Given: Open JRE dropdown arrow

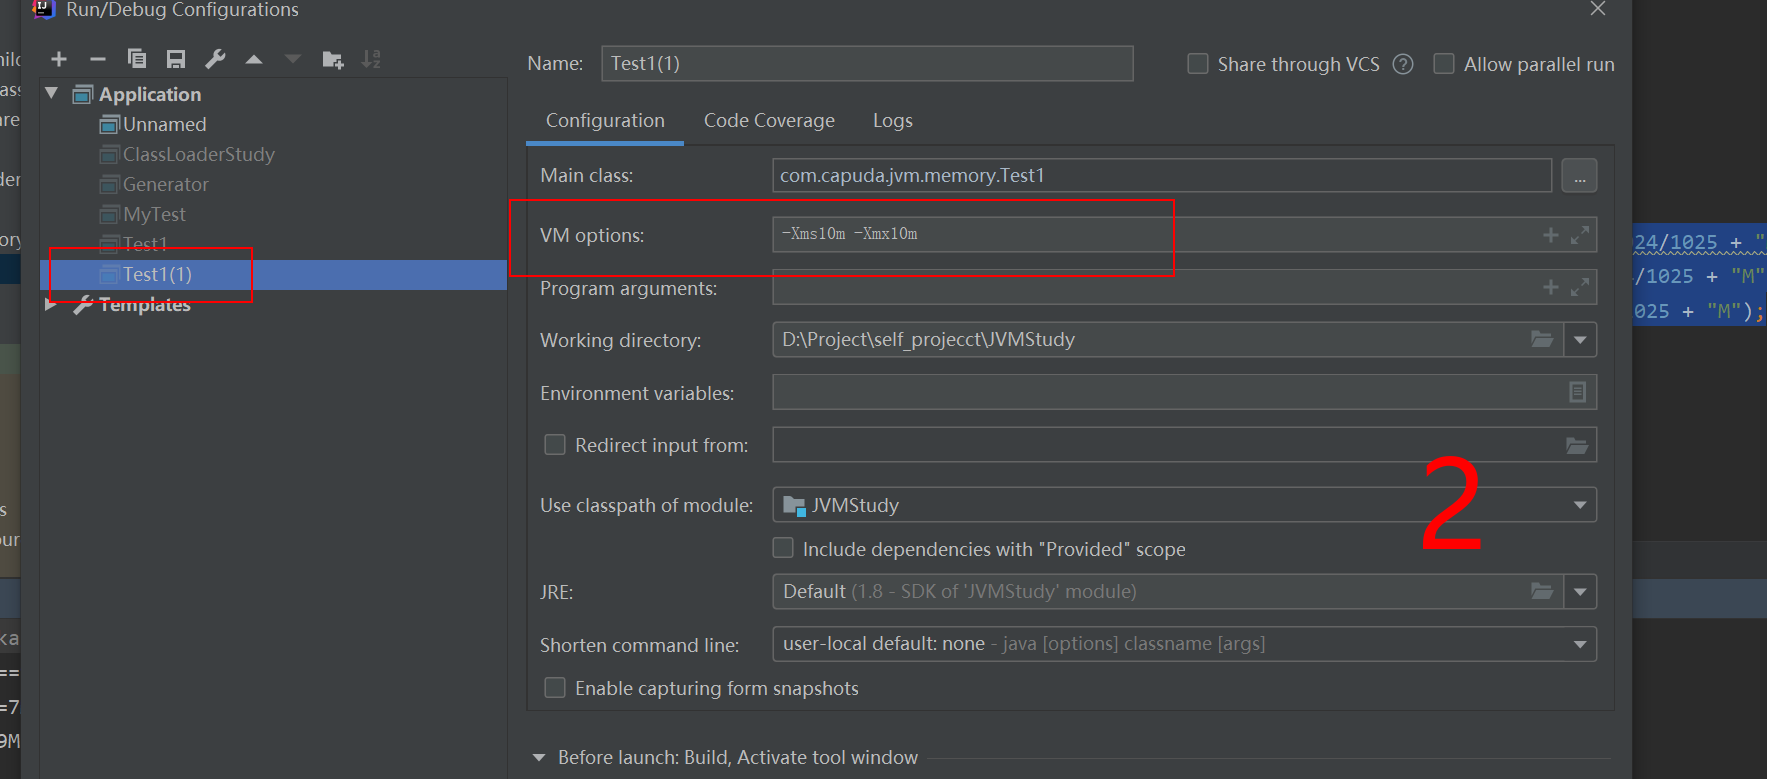Looking at the screenshot, I should [x=1580, y=592].
